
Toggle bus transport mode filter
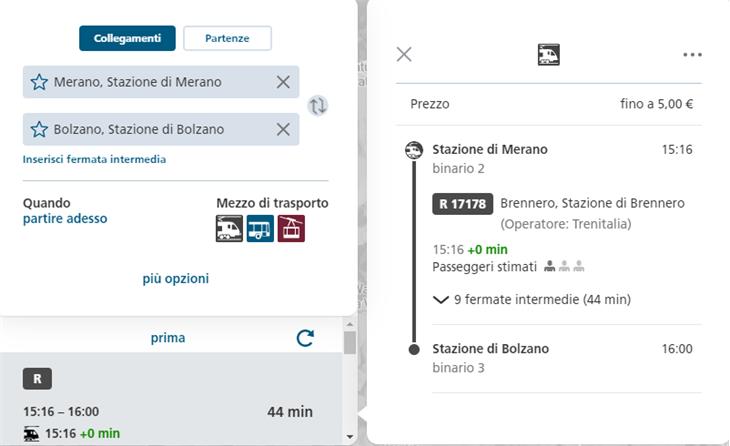coord(260,228)
